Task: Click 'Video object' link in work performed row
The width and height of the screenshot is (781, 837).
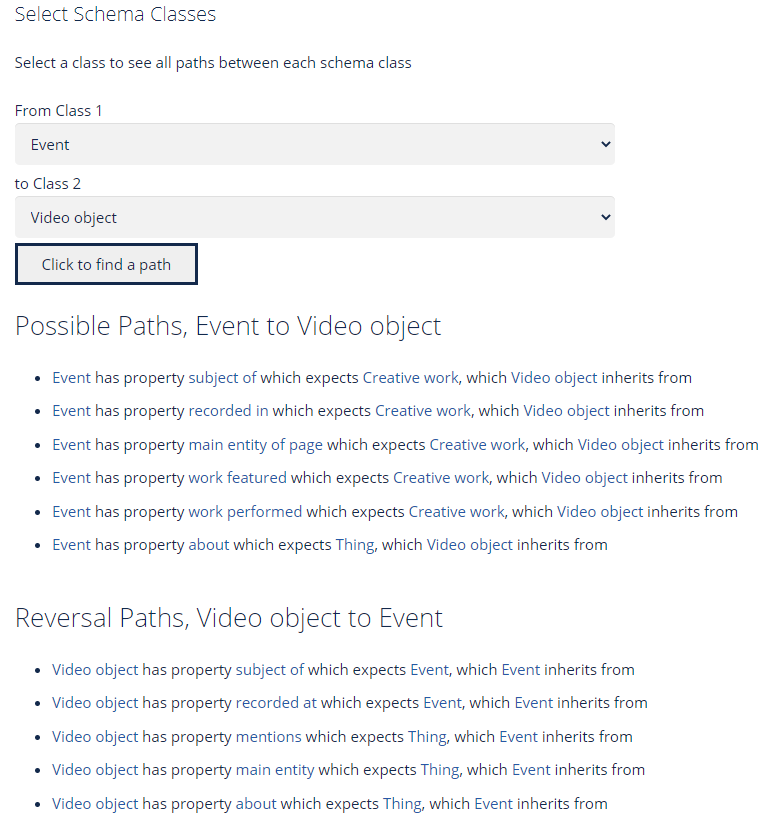Action: click(600, 511)
